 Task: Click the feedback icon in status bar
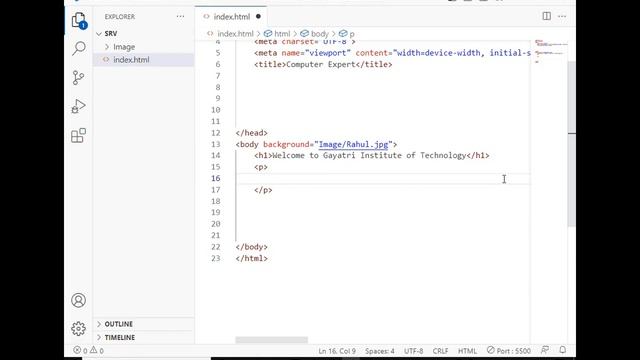[x=545, y=350]
